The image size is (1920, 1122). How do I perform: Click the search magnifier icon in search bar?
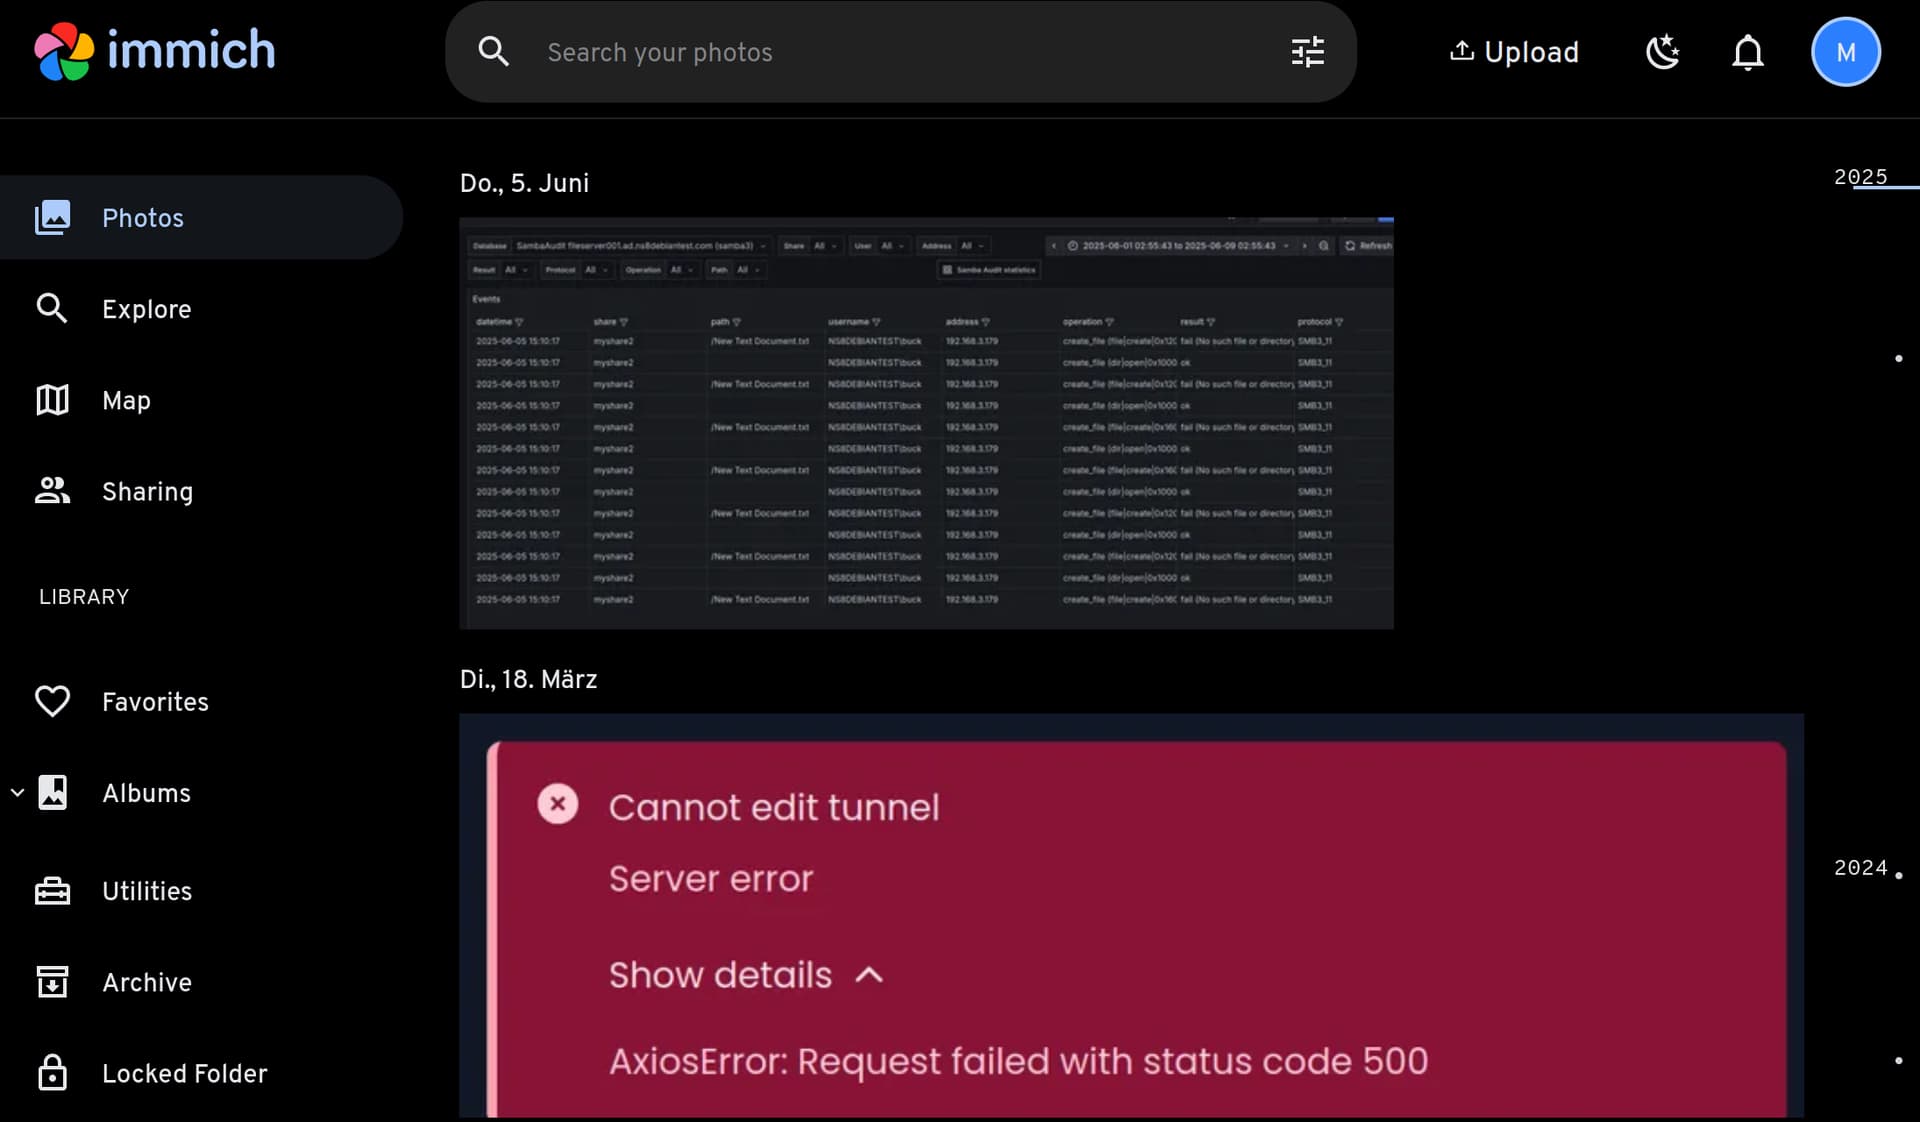point(494,52)
